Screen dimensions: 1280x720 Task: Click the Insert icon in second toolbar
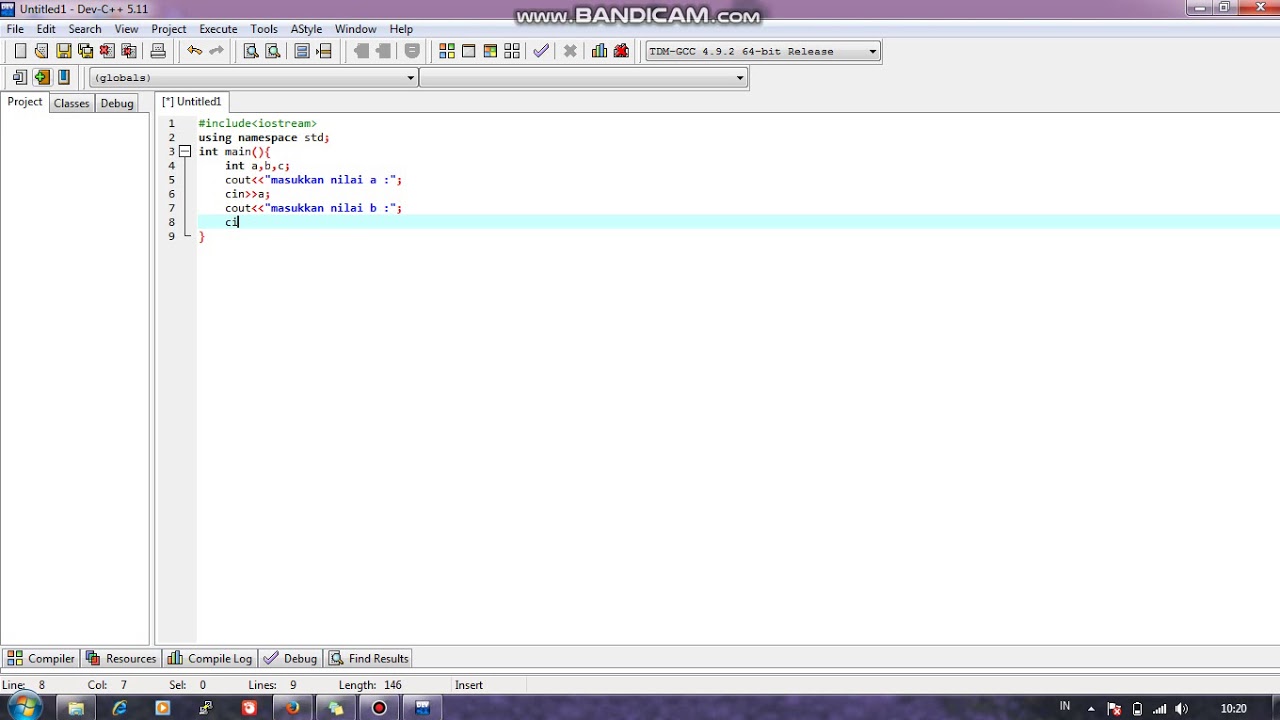coord(20,77)
